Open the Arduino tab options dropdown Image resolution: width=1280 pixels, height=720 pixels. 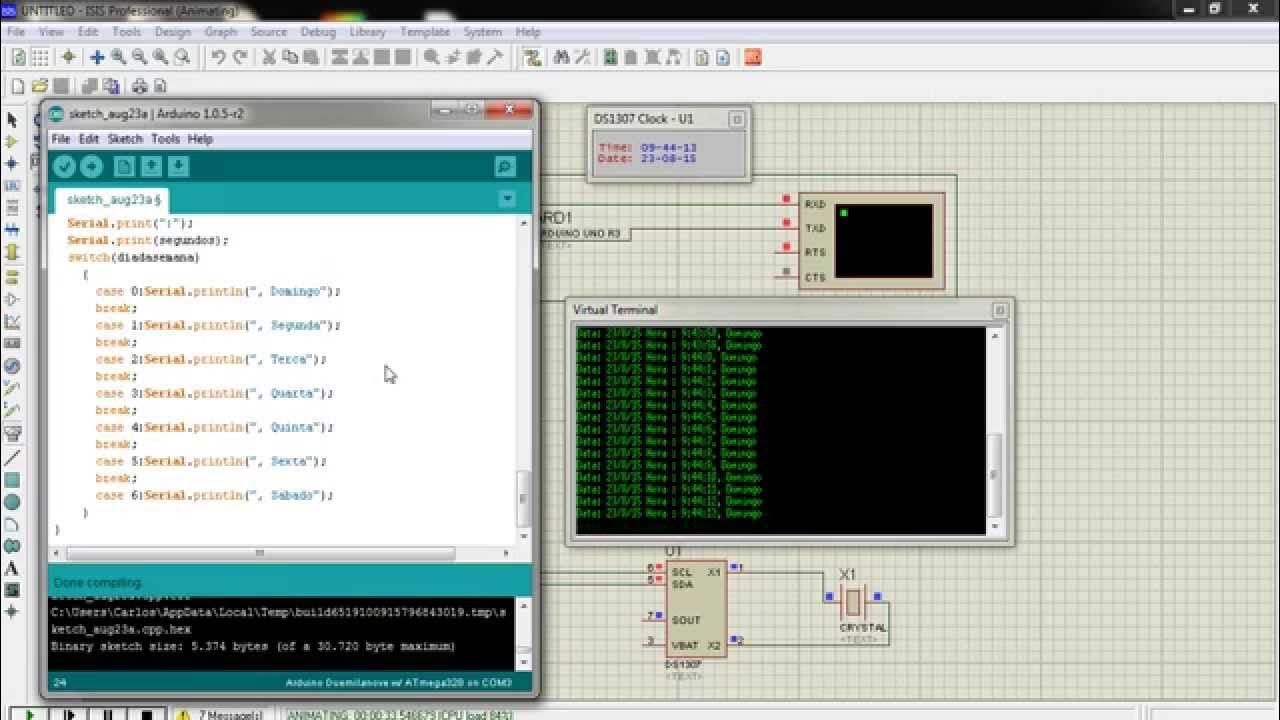[x=507, y=199]
